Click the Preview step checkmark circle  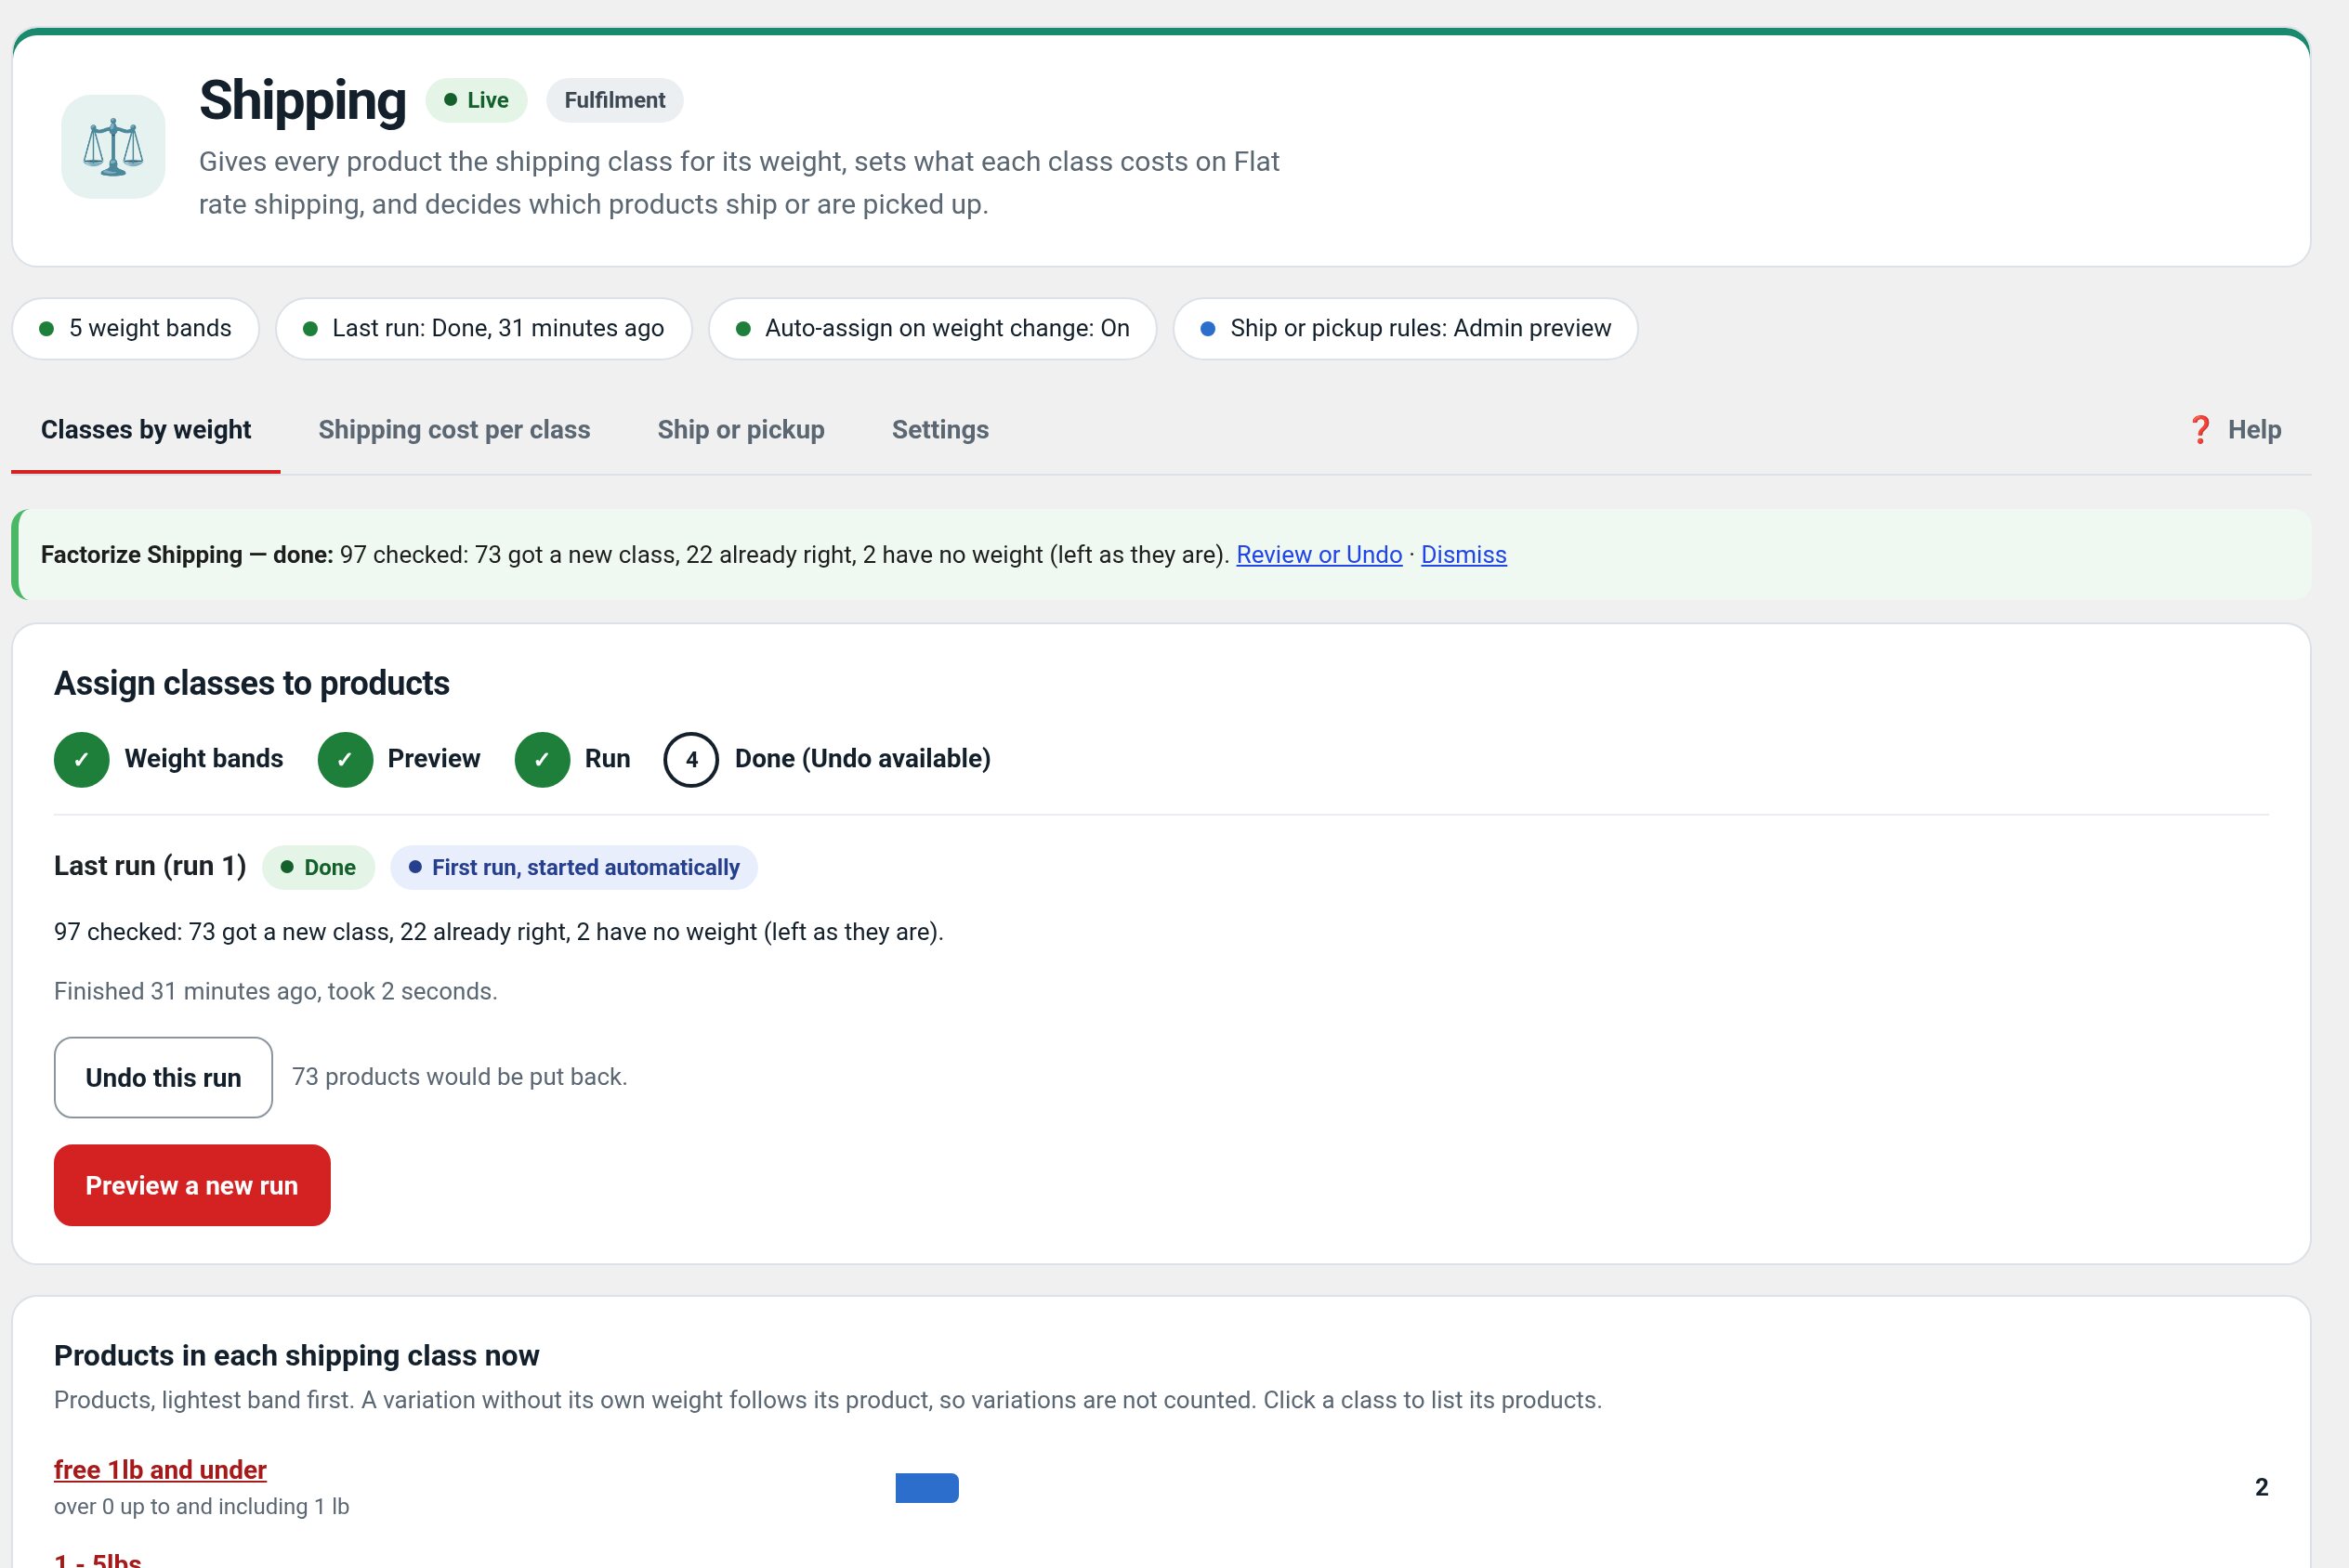click(x=345, y=760)
